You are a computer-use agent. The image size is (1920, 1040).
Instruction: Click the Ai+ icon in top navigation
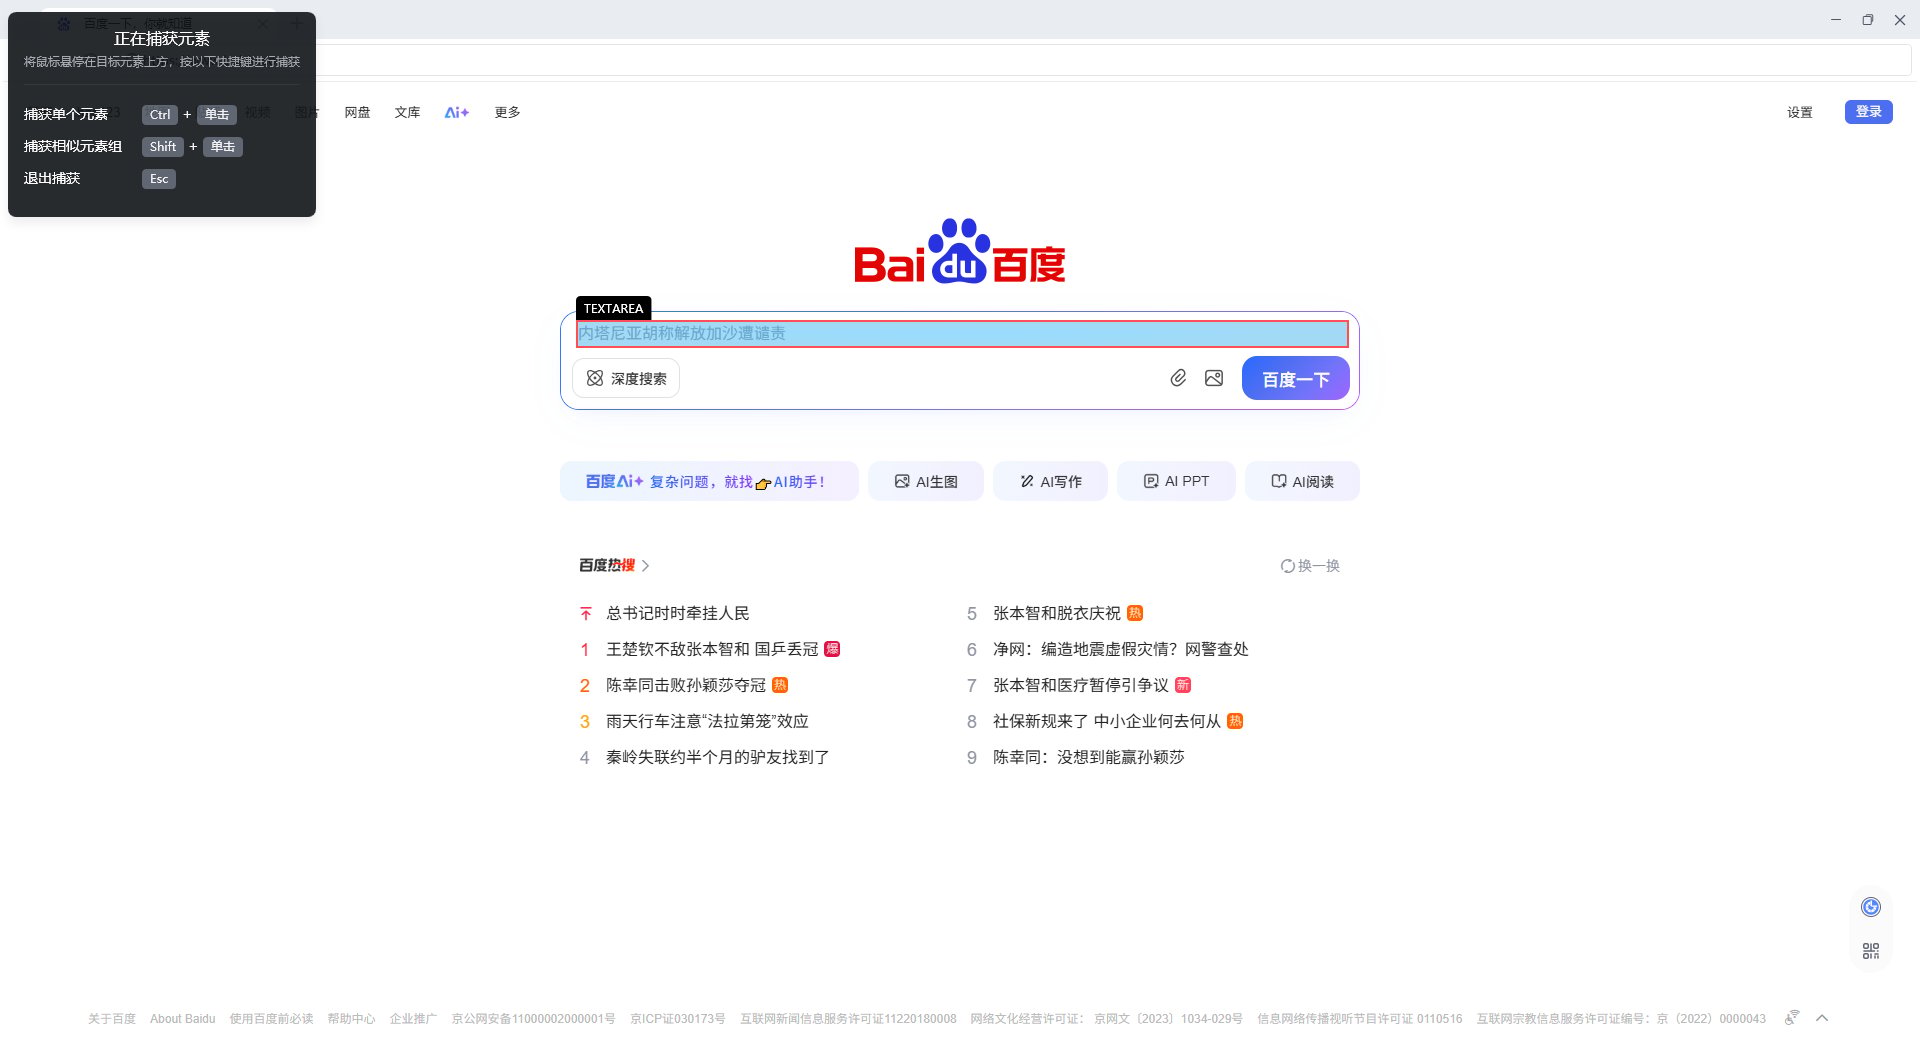tap(457, 112)
